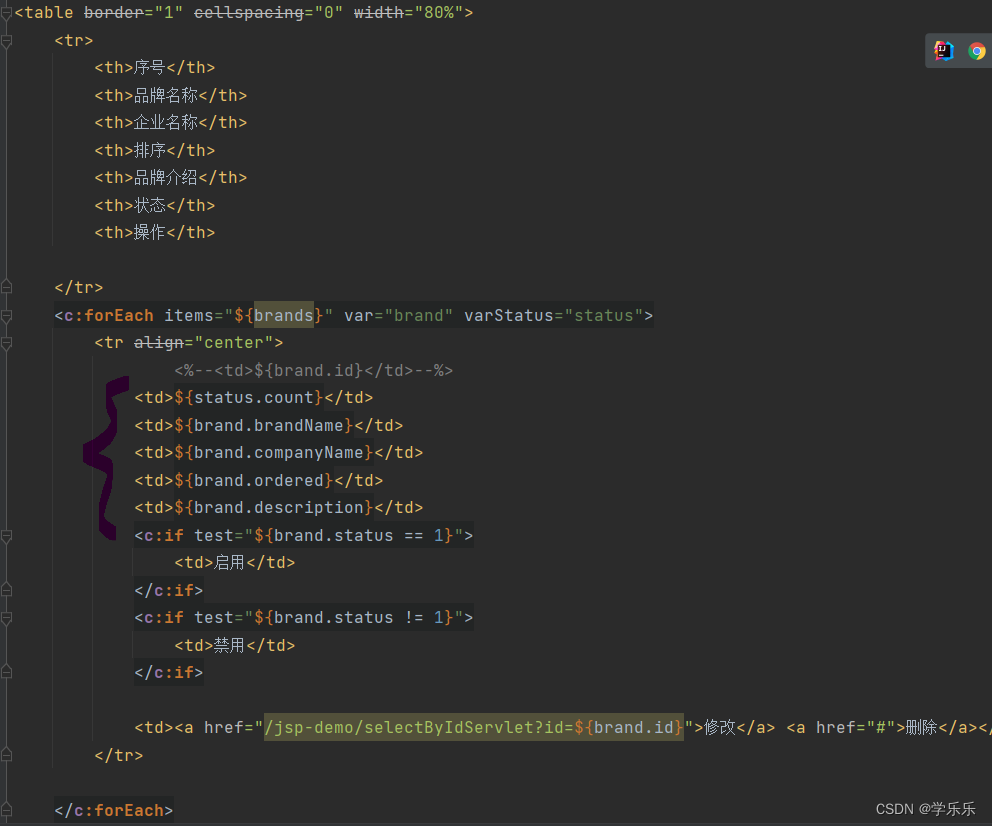Click the <th>企业名称</th> line
Image resolution: width=992 pixels, height=826 pixels.
[170, 122]
